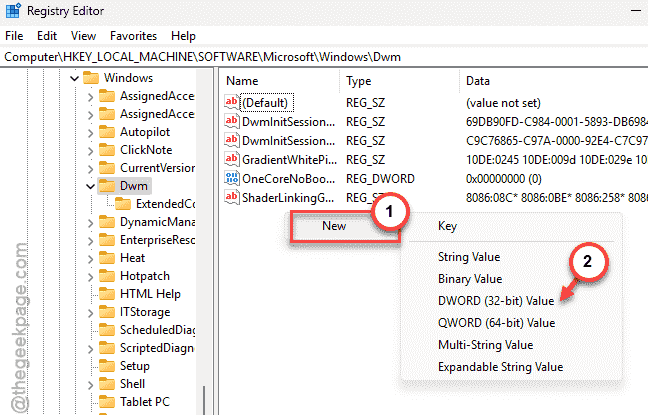Click the ExtendedC folder icon
Screen dimensions: 648x415
point(123,204)
